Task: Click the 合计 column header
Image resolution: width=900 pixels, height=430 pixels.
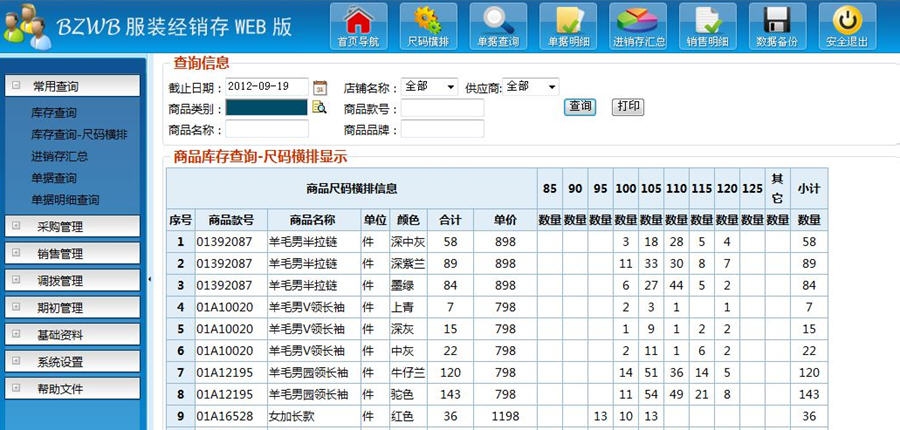Action: tap(451, 220)
